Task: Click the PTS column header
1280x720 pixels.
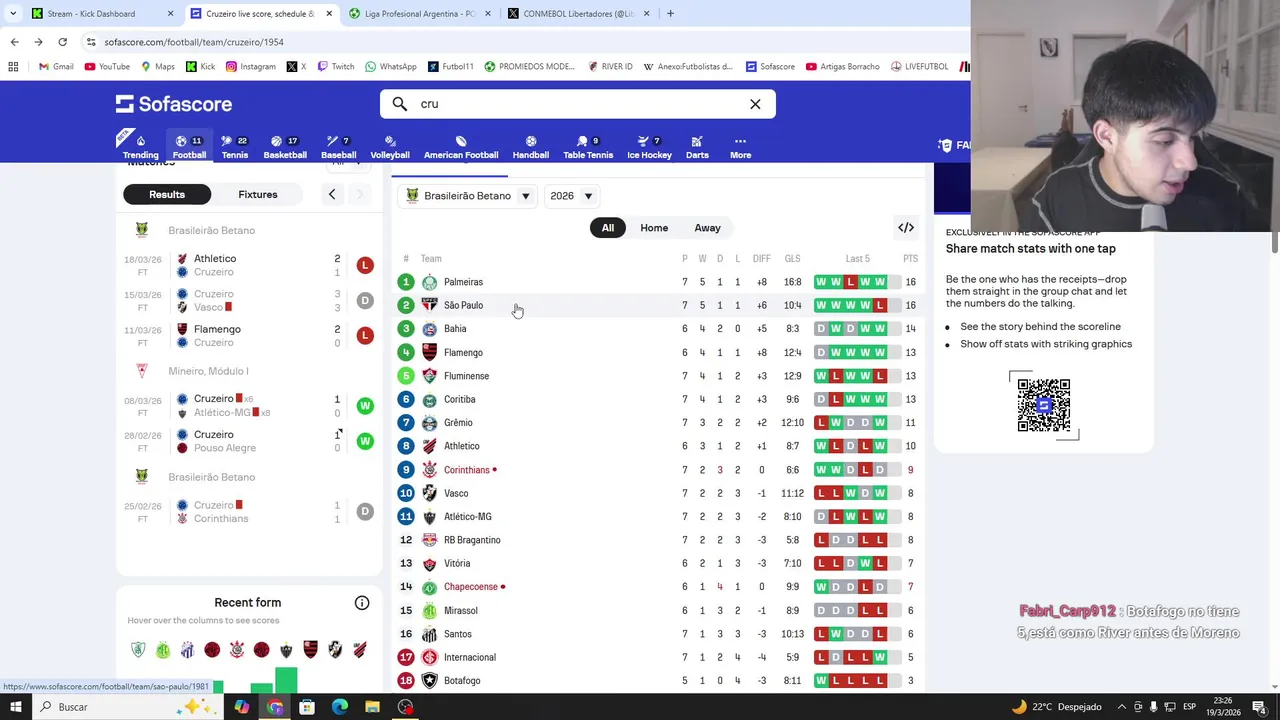Action: coord(910,259)
